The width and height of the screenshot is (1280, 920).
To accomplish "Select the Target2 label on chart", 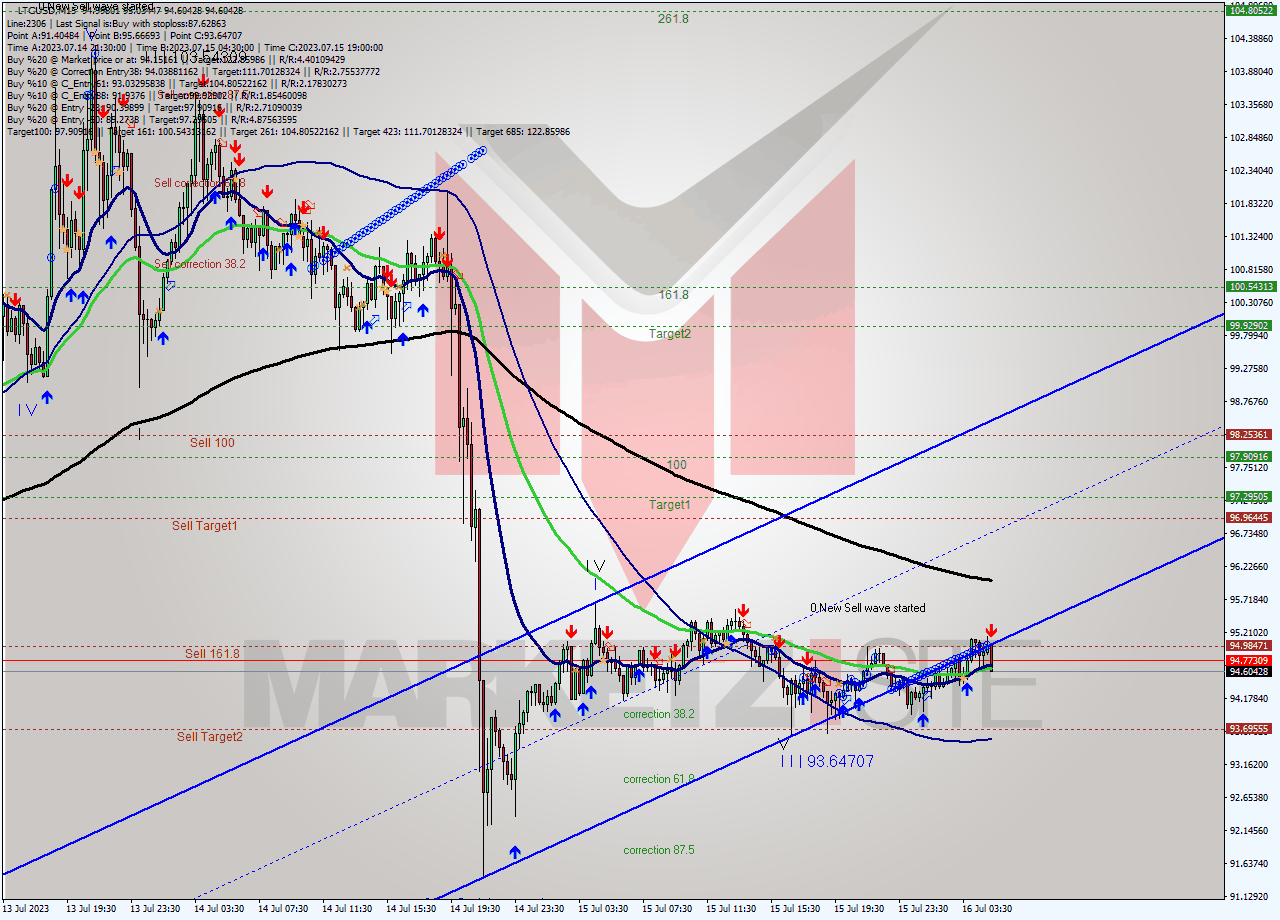I will (x=670, y=334).
